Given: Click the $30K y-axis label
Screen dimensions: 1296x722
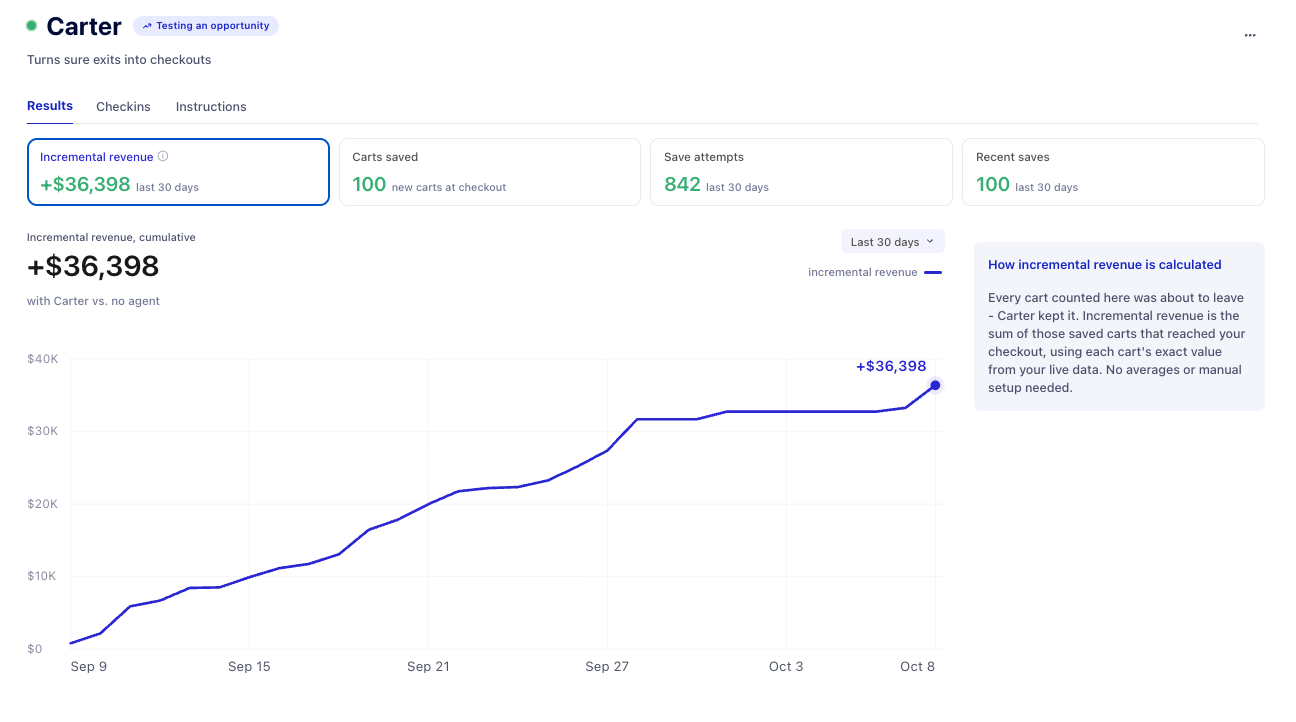Looking at the screenshot, I should pyautogui.click(x=42, y=431).
